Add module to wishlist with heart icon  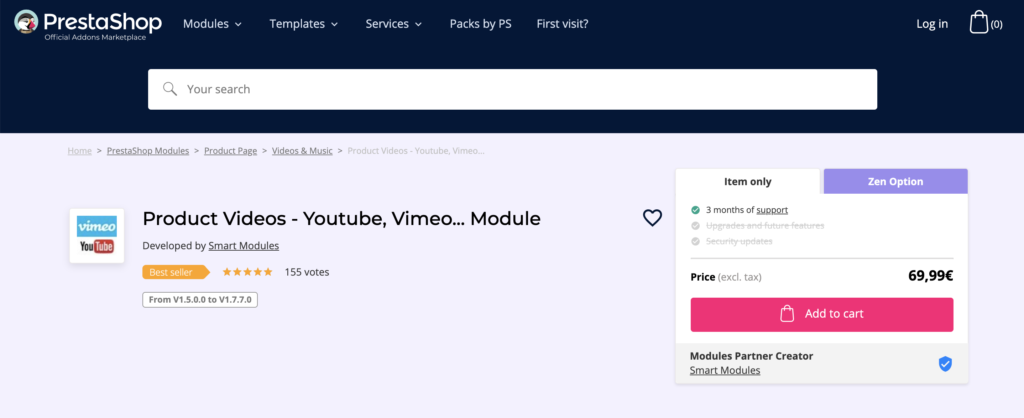tap(652, 217)
